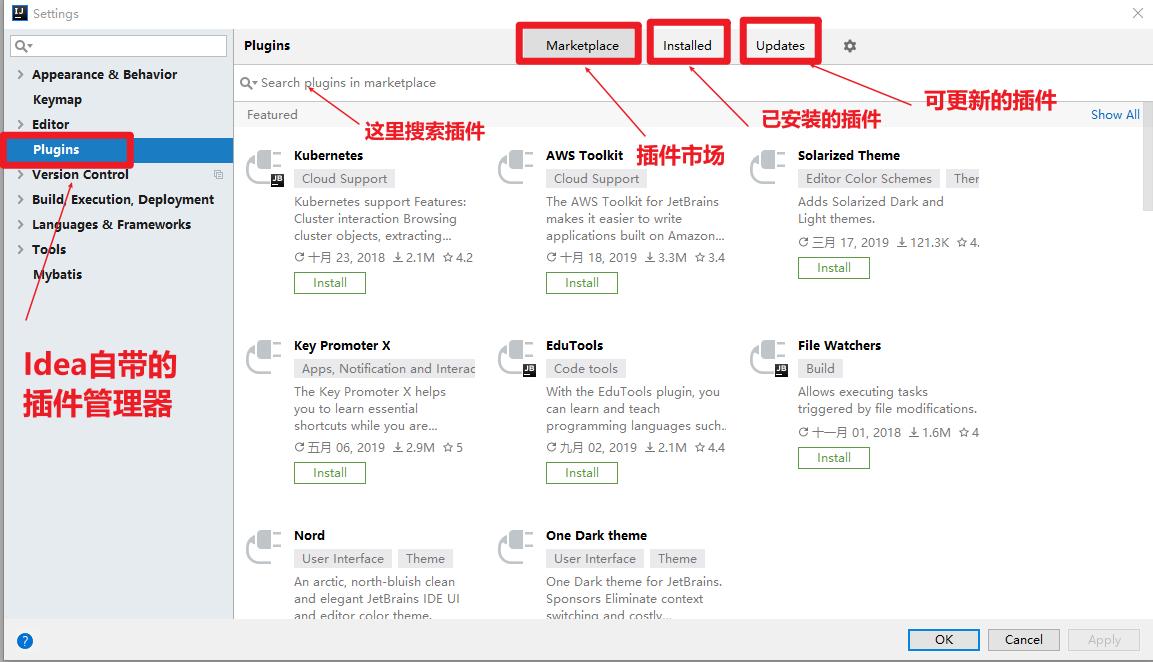This screenshot has width=1153, height=662.
Task: Install the AWS Toolkit plugin
Action: coord(582,283)
